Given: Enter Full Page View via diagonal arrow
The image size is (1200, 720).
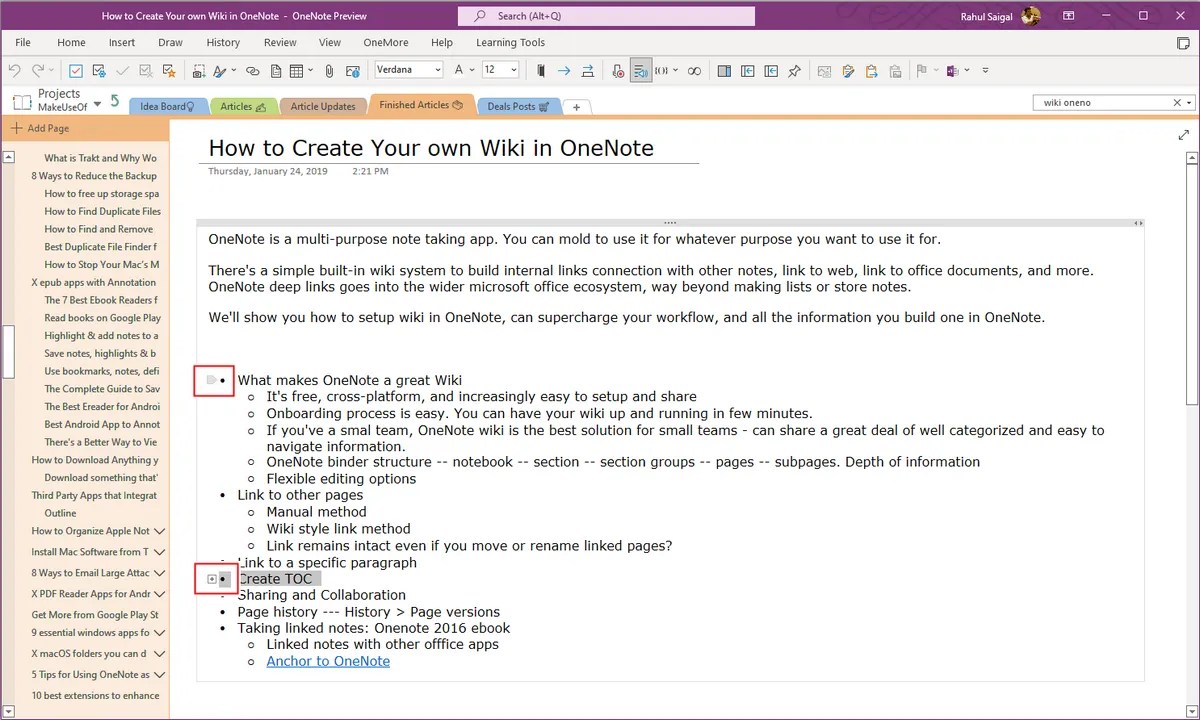Looking at the screenshot, I should pyautogui.click(x=1183, y=134).
